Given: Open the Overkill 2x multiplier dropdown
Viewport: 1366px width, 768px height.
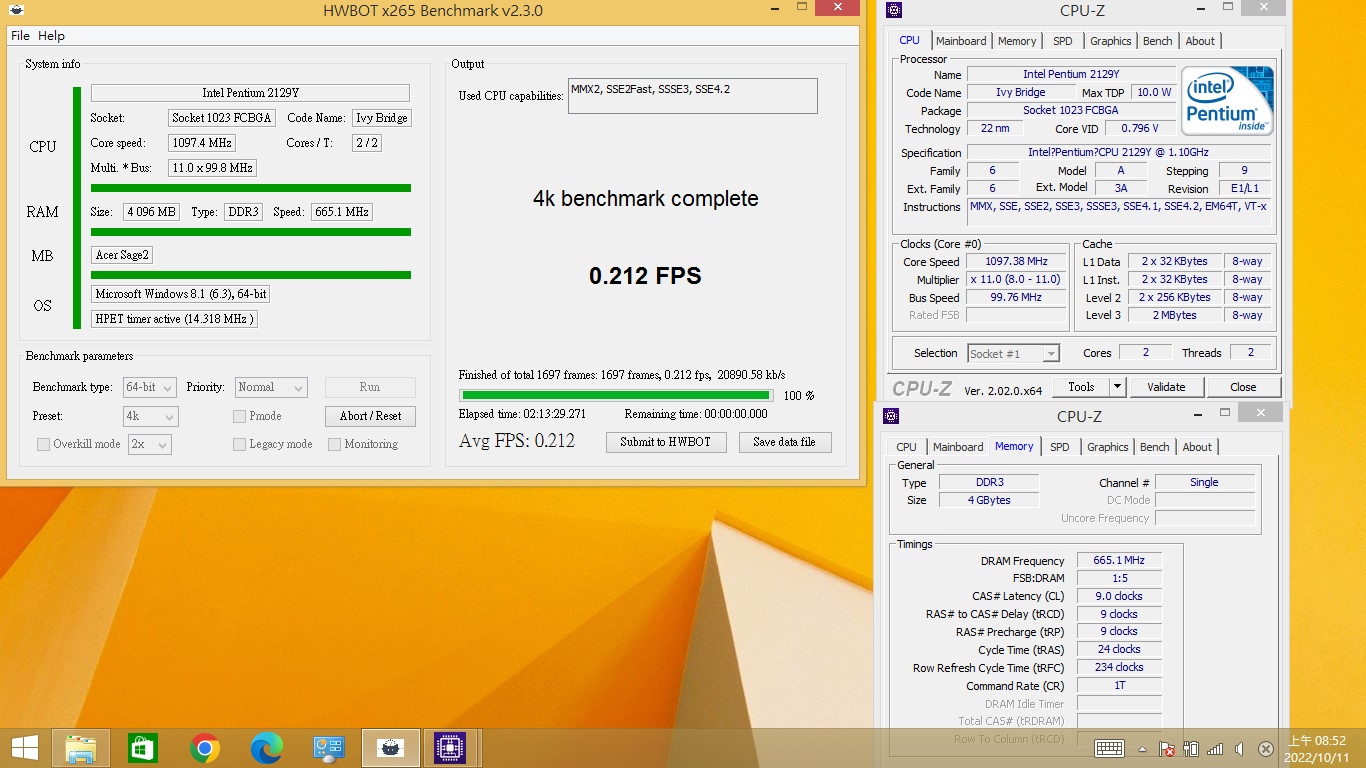Looking at the screenshot, I should [149, 444].
